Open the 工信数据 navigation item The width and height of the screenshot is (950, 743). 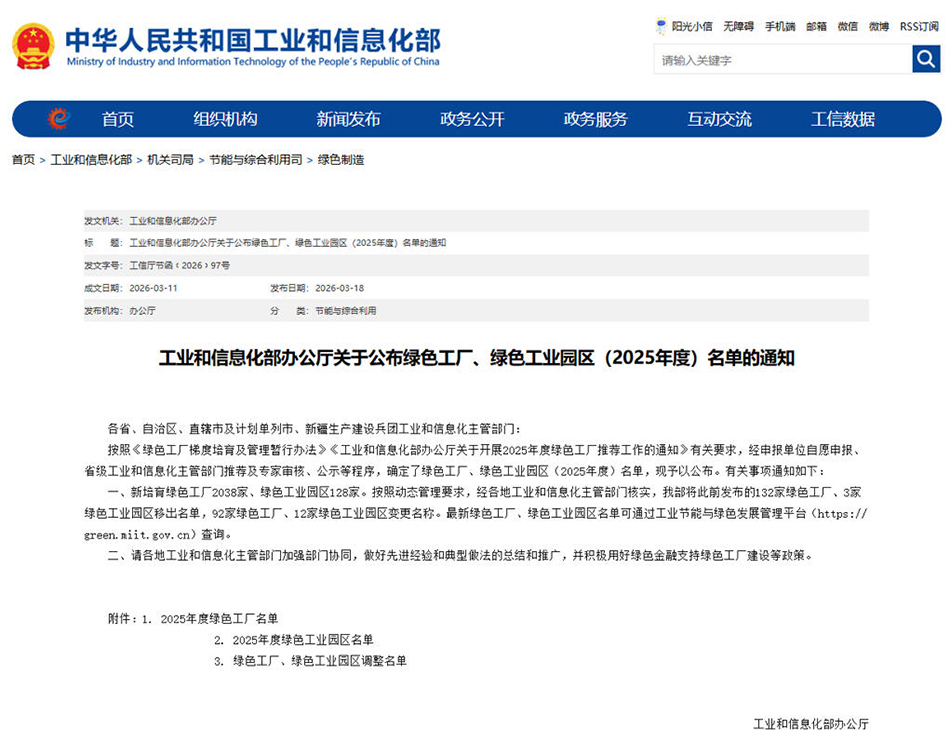(842, 119)
